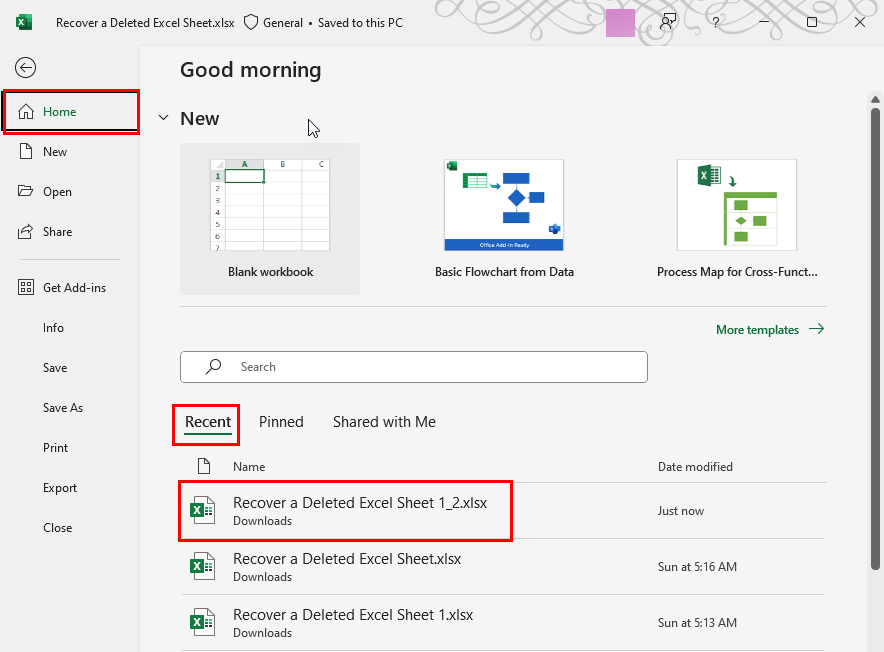Click the Excel app icon in title bar
The image size is (884, 652).
24,23
